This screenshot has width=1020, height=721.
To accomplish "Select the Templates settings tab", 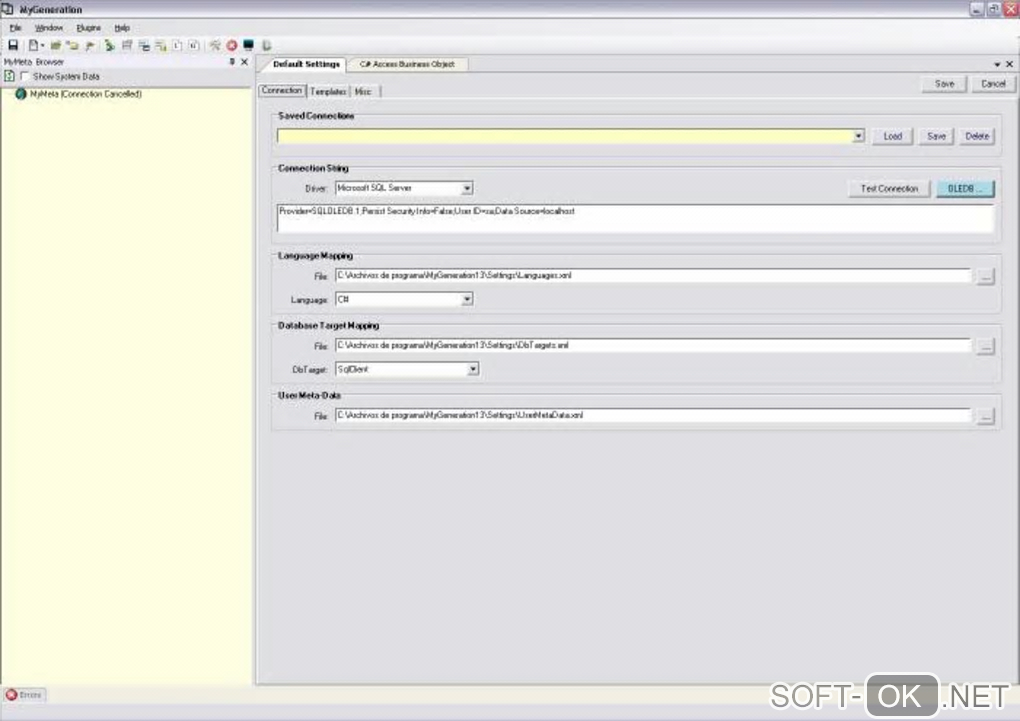I will tap(328, 92).
